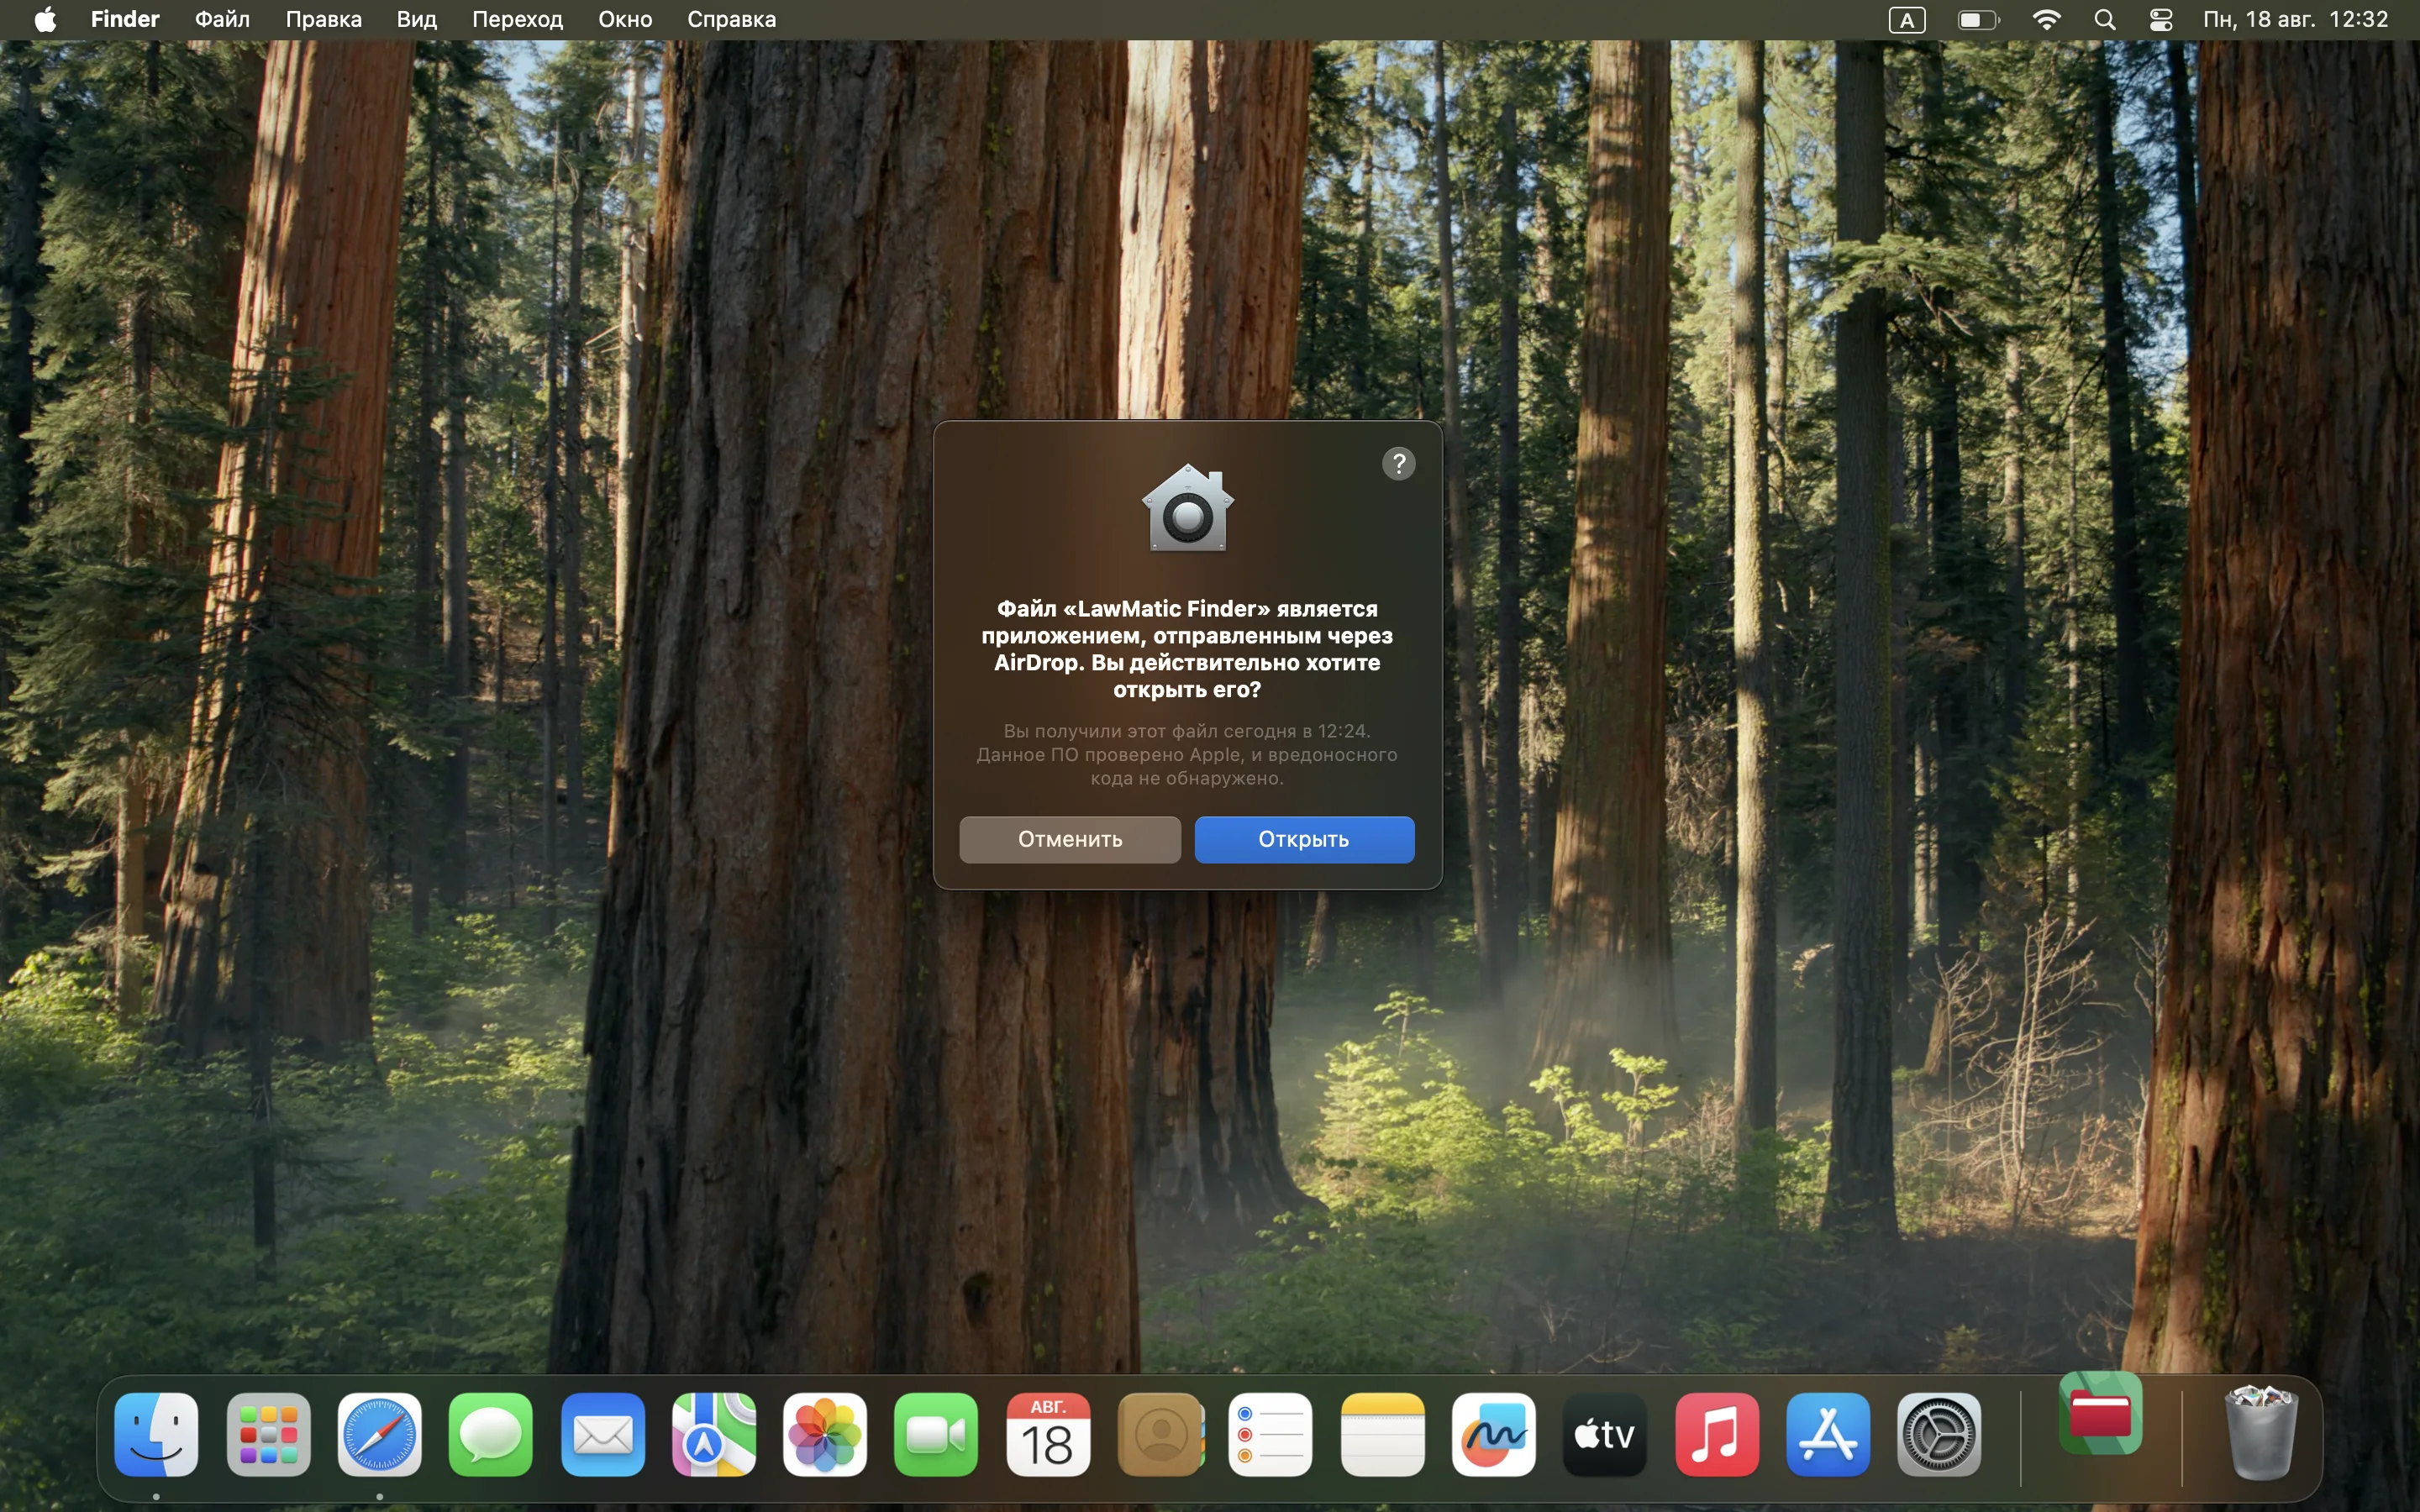Click the help question mark button
The image size is (2420, 1512).
(1399, 463)
